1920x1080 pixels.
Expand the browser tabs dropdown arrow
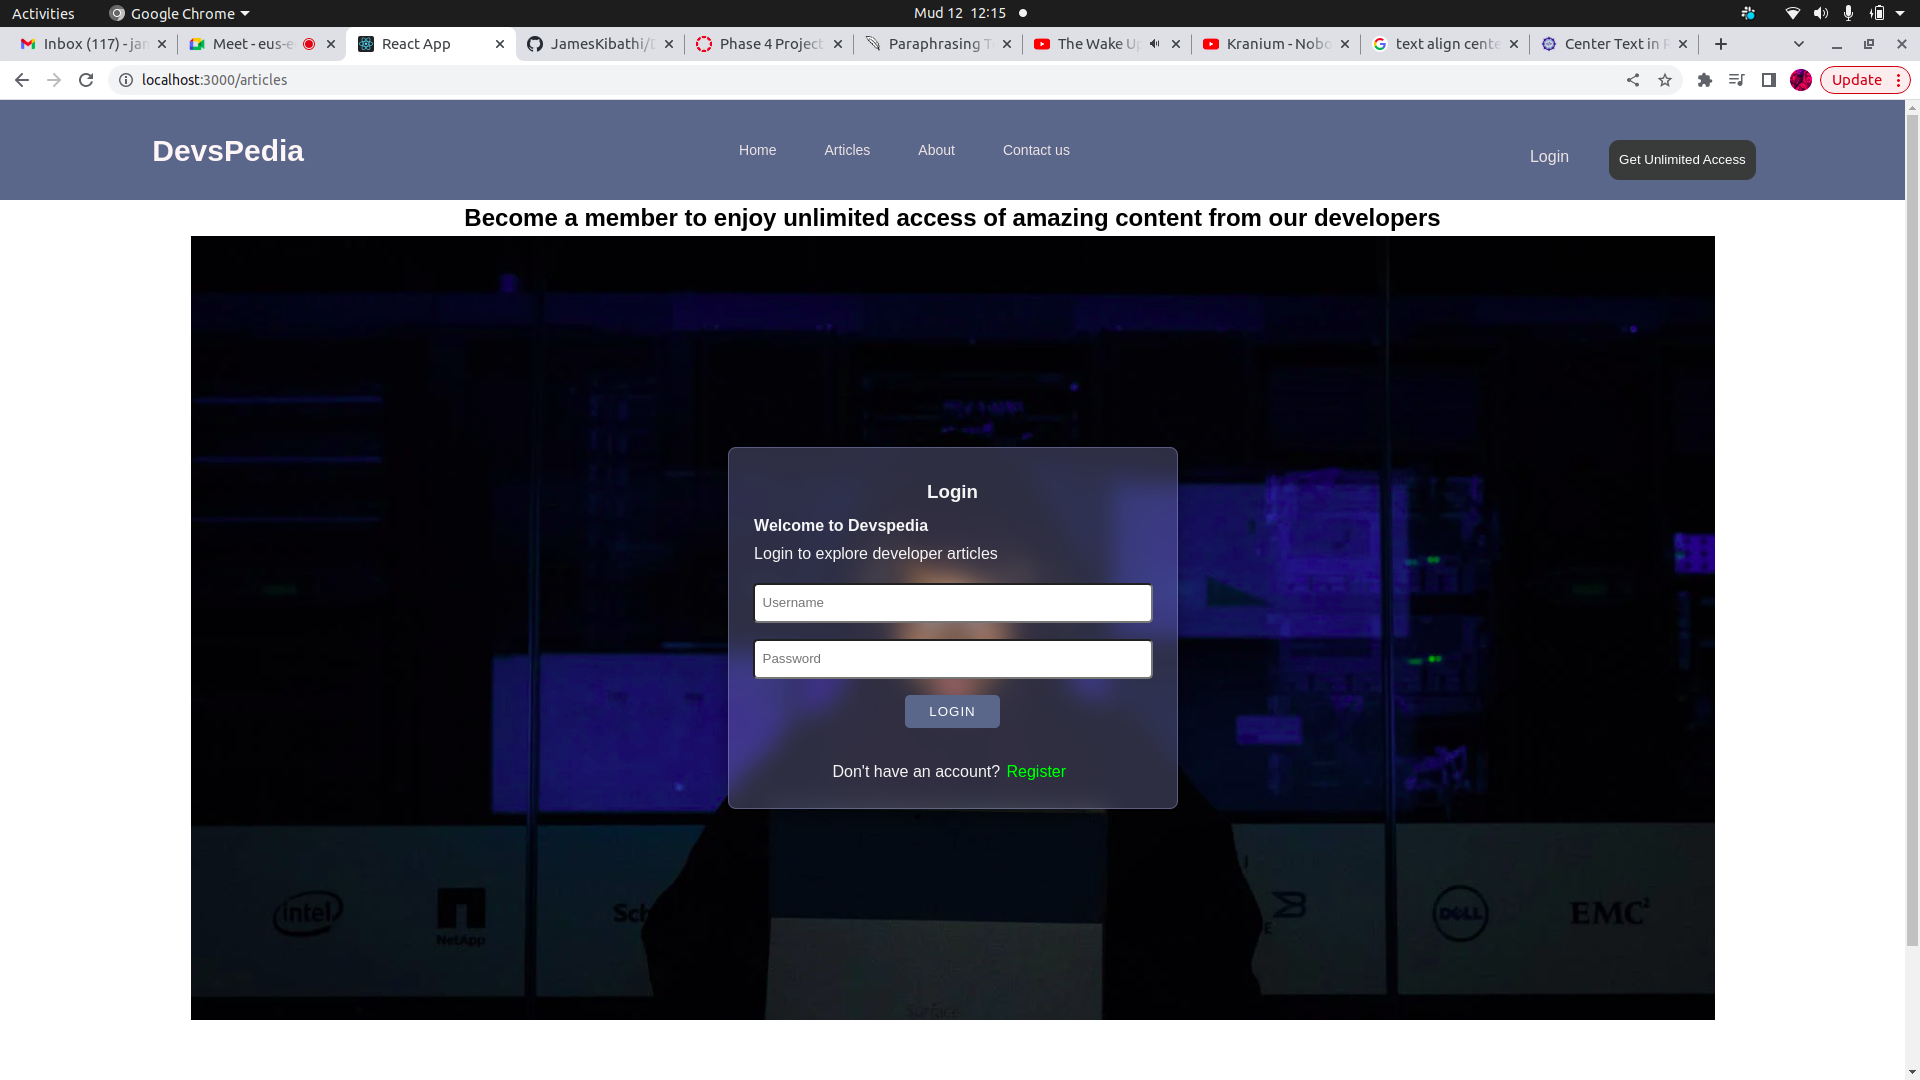1799,44
